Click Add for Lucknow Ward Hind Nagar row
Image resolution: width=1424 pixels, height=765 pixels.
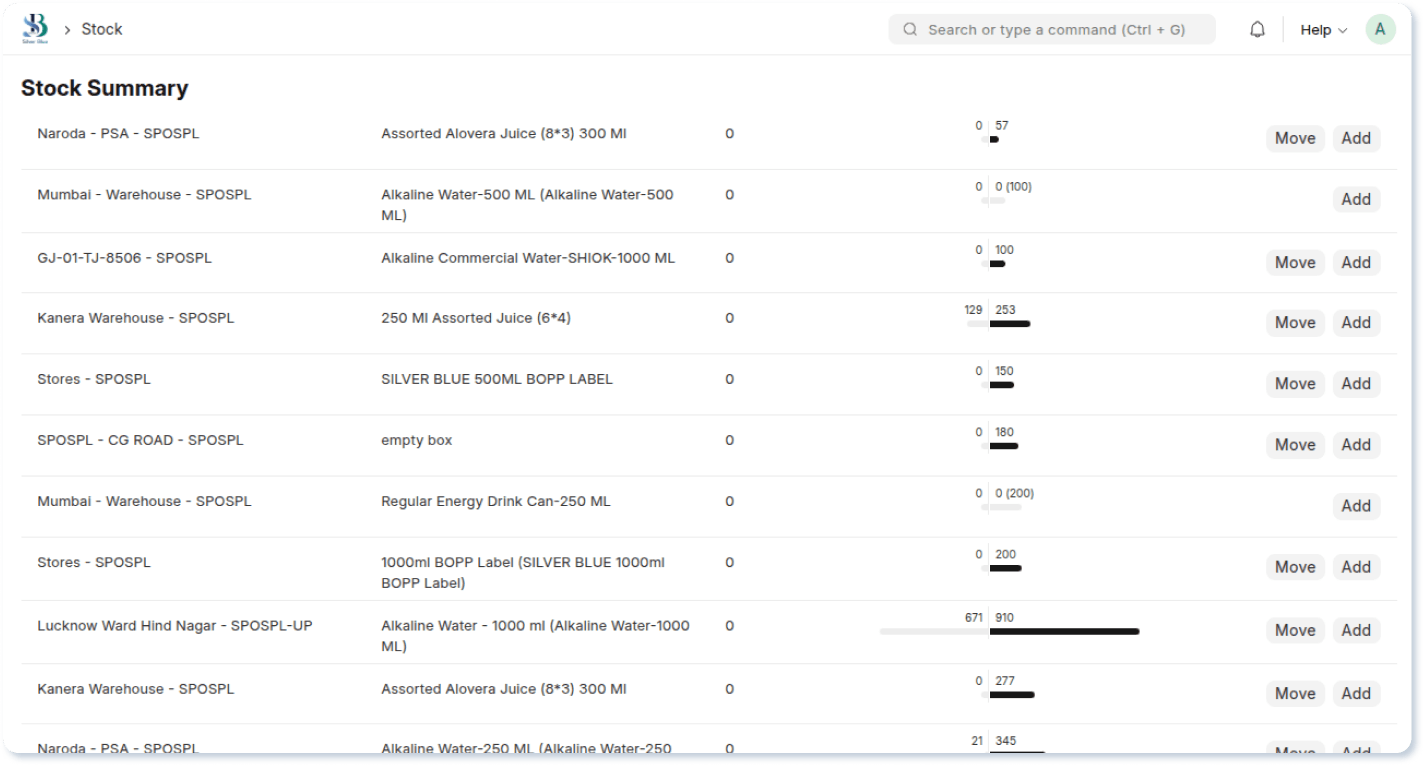(1355, 630)
